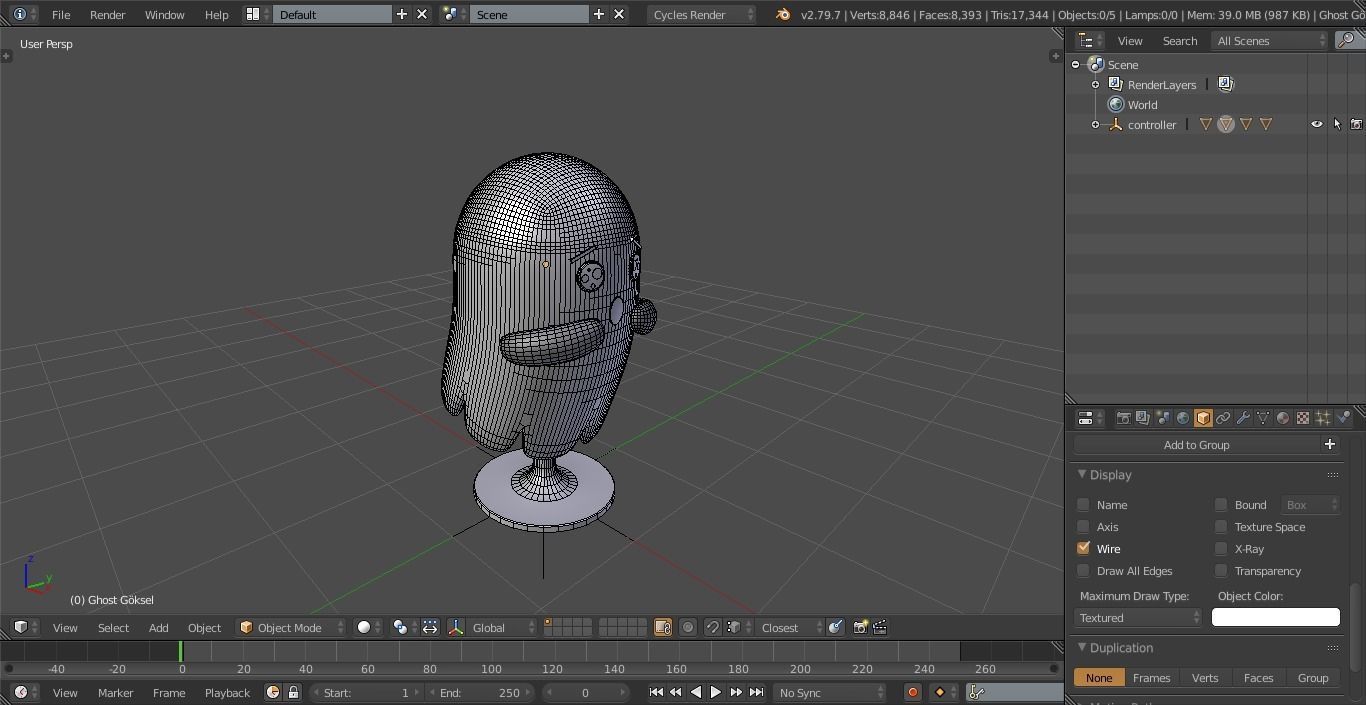Click the Blender logo icon in info header
1366x705 pixels.
coord(783,14)
